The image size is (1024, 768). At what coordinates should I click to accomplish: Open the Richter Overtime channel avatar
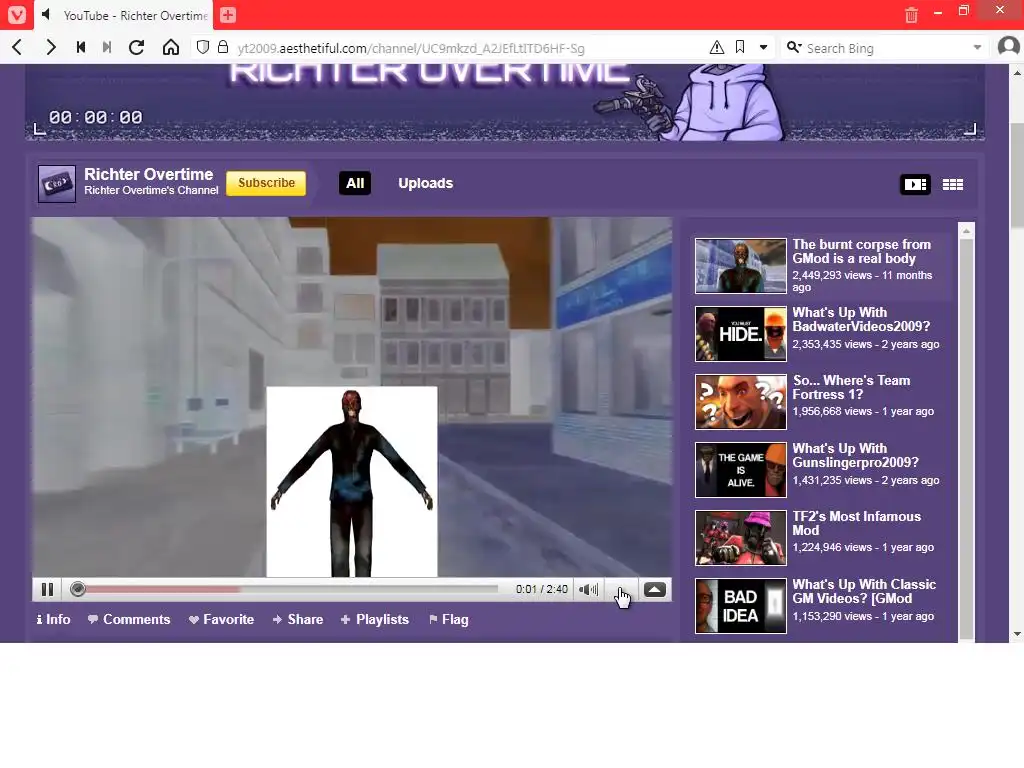click(x=57, y=184)
